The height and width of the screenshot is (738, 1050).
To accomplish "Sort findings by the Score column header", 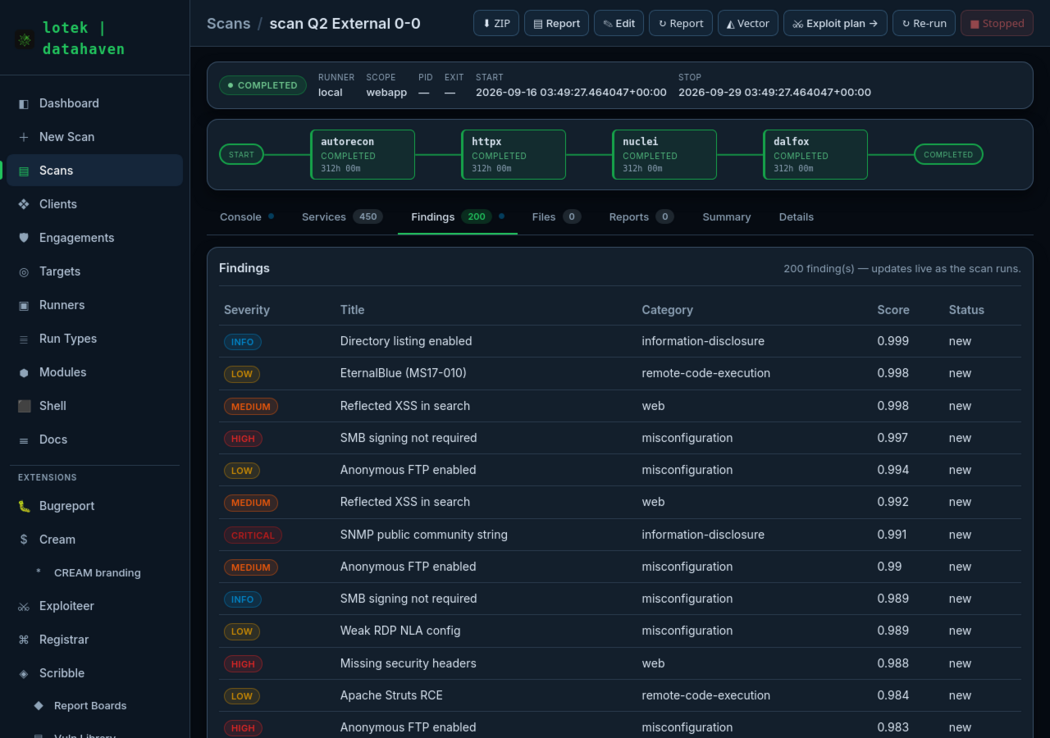I will pyautogui.click(x=893, y=310).
